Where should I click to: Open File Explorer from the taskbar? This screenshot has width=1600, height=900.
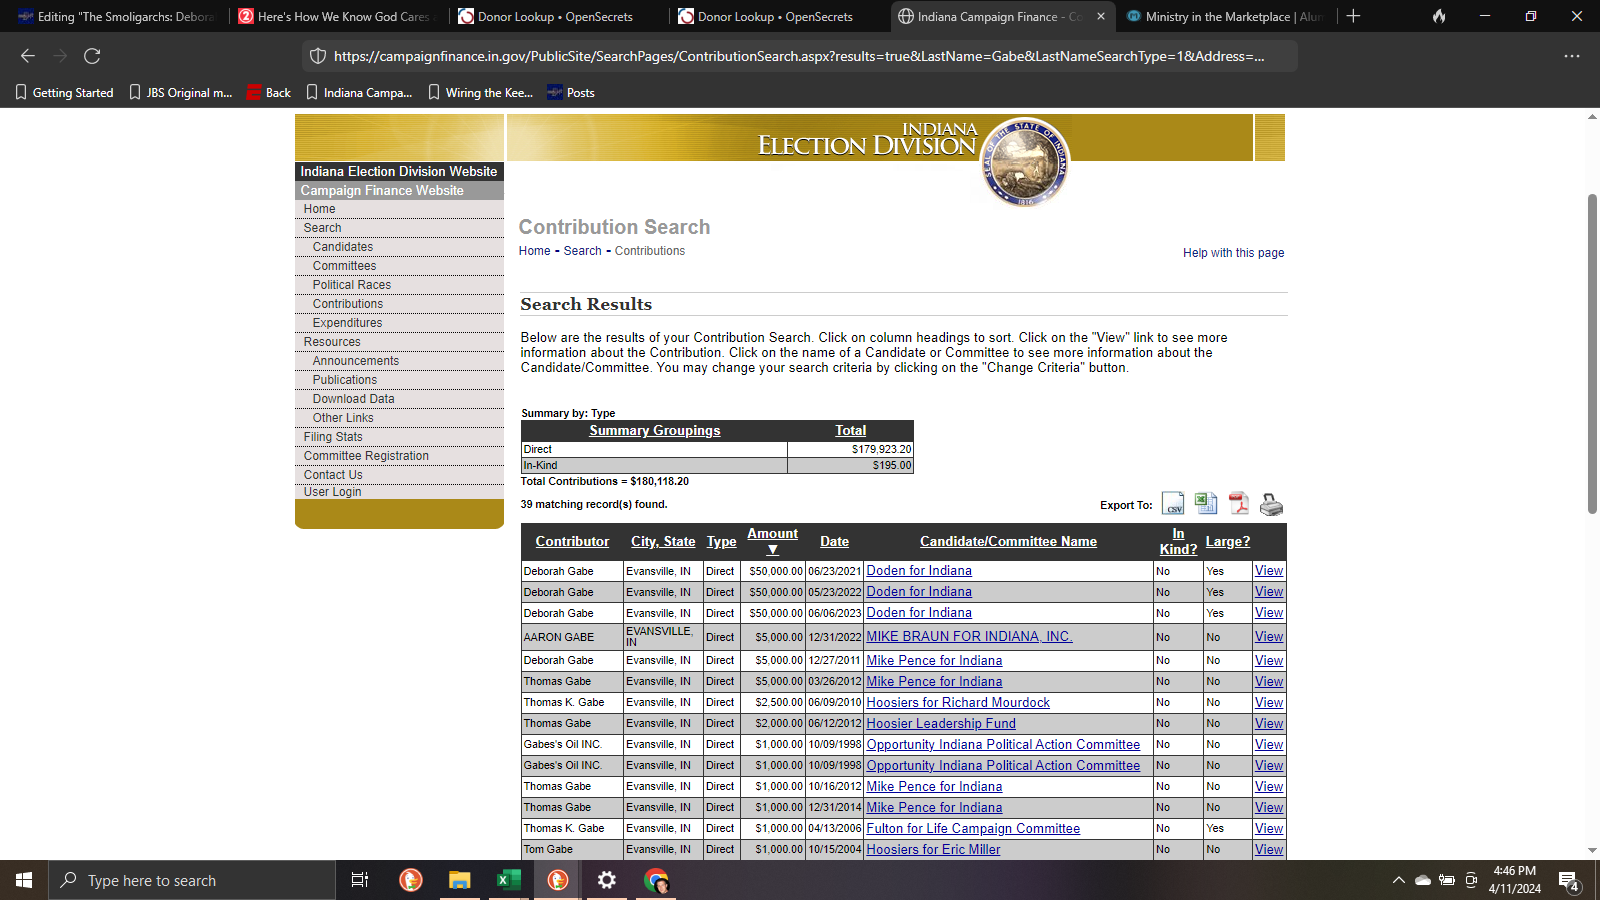459,880
